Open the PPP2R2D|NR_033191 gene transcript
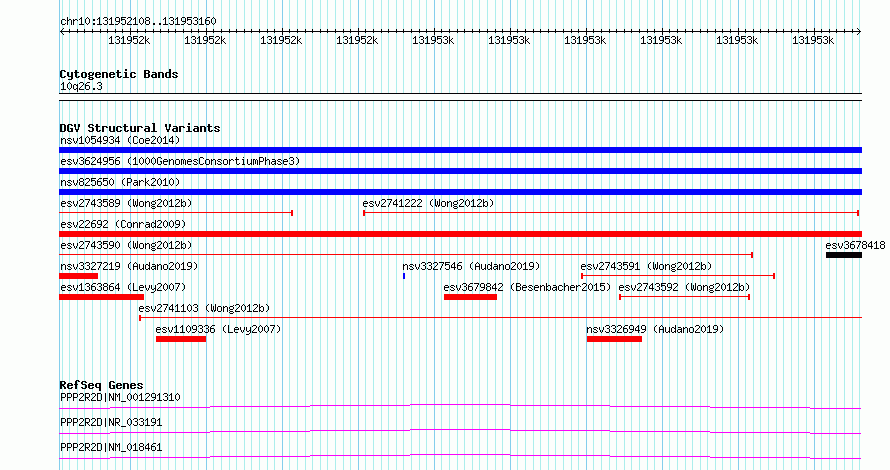Image resolution: width=890 pixels, height=470 pixels. coord(111,422)
